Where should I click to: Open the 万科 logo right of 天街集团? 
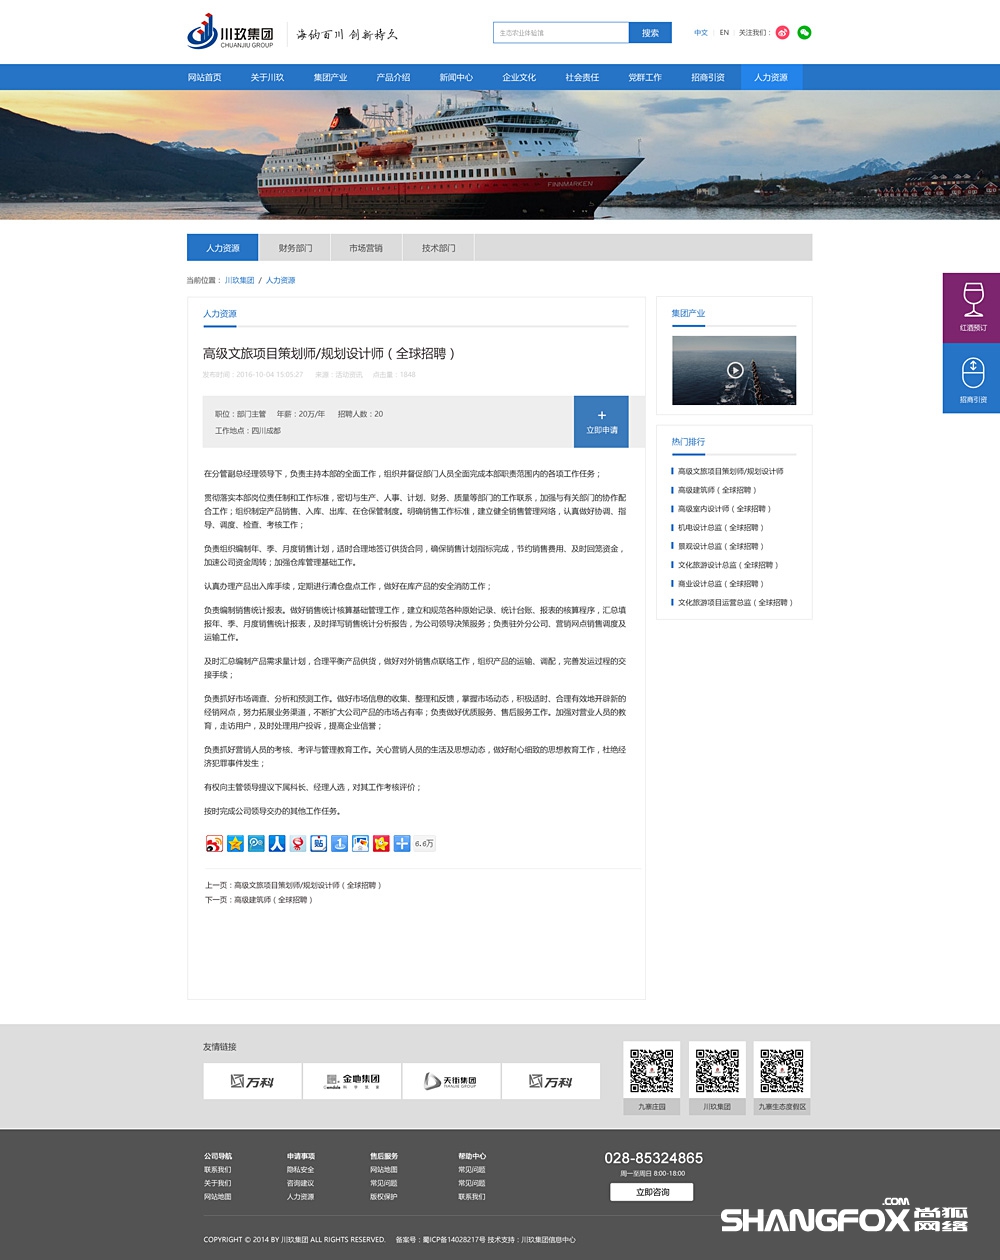pyautogui.click(x=551, y=1081)
